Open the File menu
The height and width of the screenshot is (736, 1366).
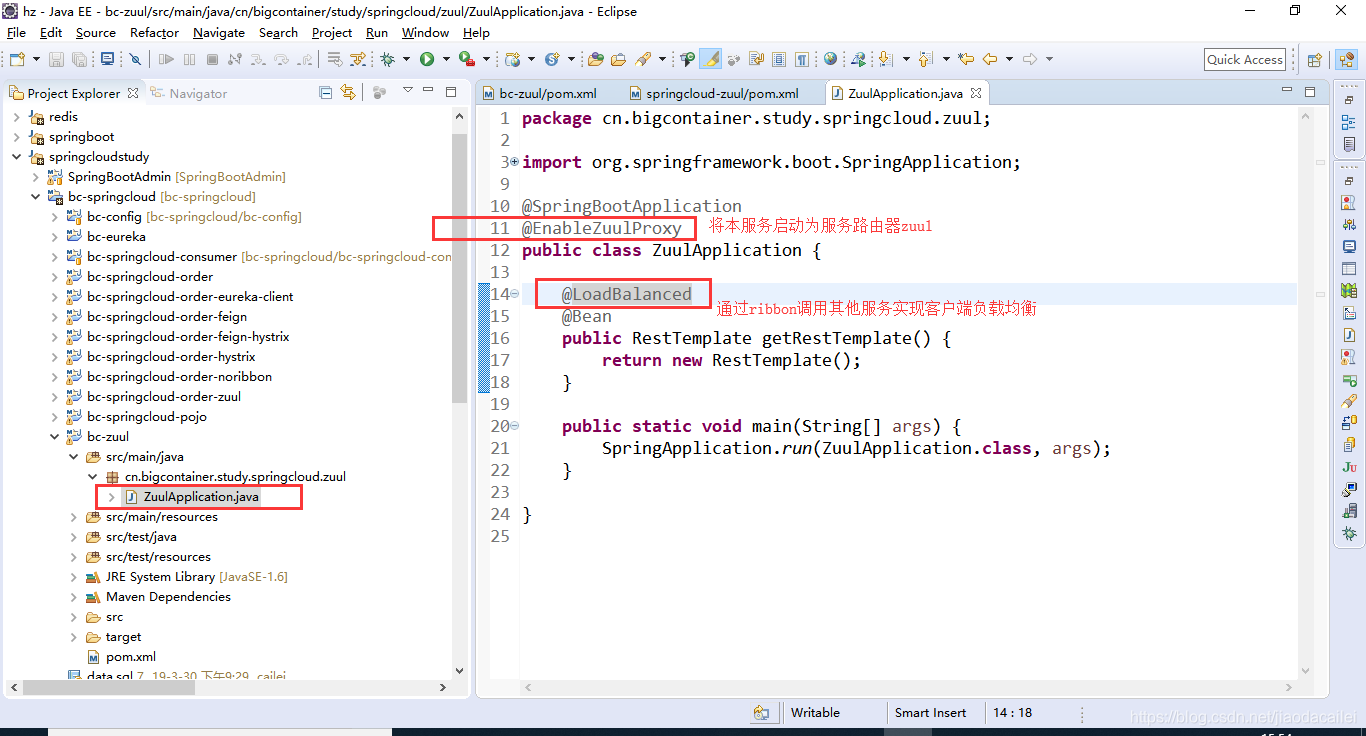pyautogui.click(x=16, y=32)
